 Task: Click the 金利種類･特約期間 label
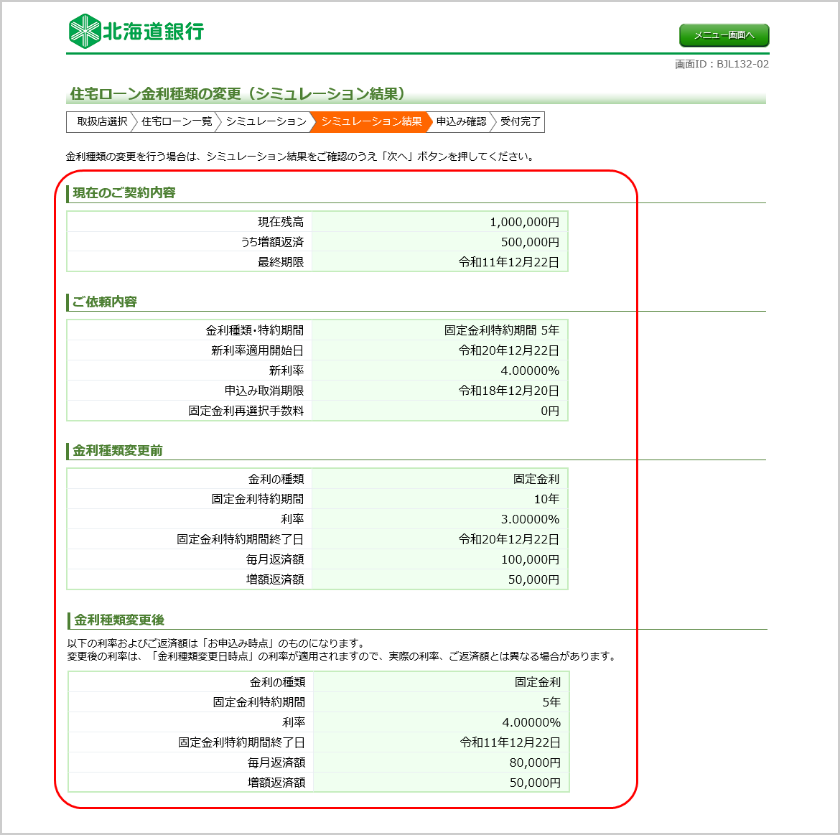coord(254,330)
